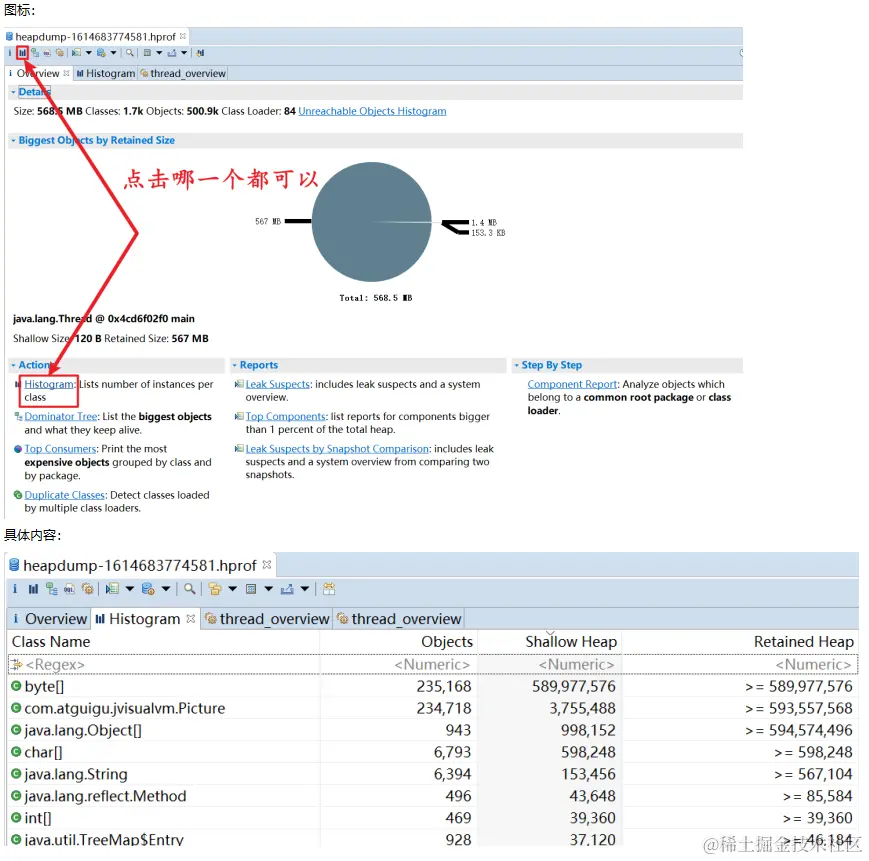Open Unreachable Objects Histogram link
The height and width of the screenshot is (861, 869).
click(372, 111)
